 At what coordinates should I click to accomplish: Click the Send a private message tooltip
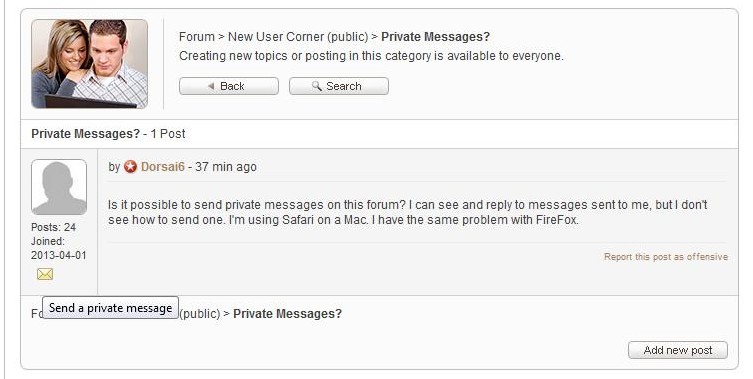click(x=110, y=307)
